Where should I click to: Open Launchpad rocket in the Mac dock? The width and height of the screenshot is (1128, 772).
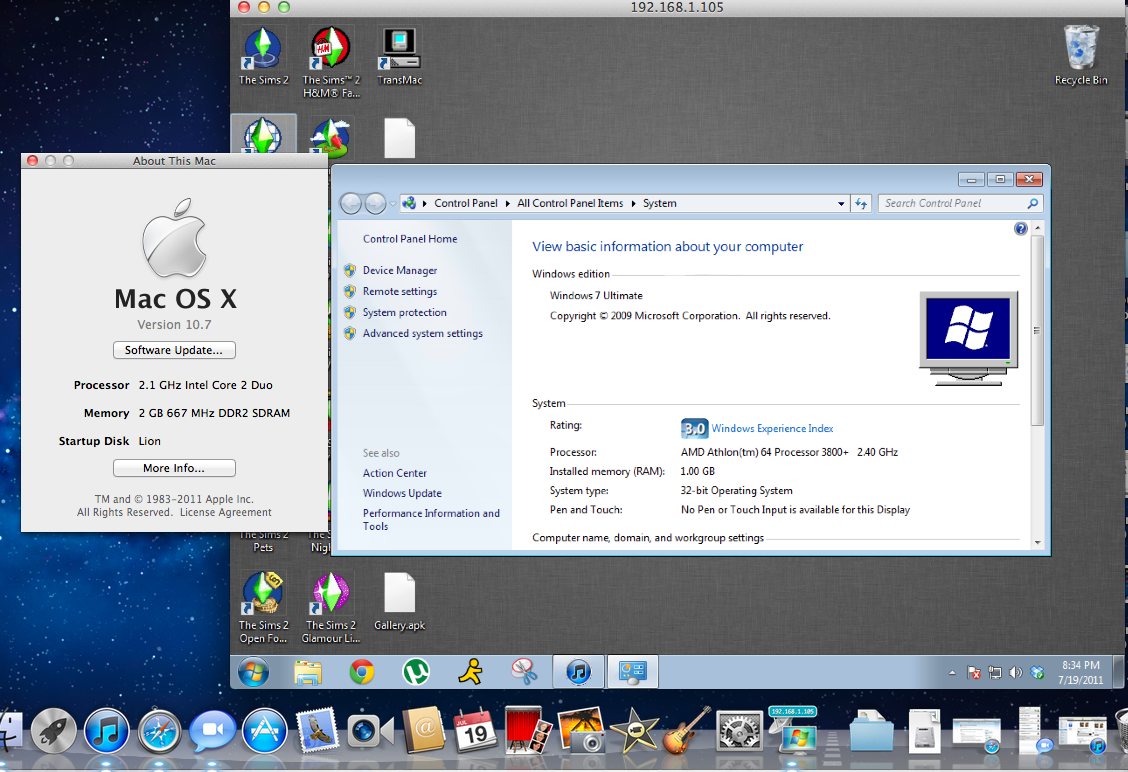pyautogui.click(x=53, y=731)
